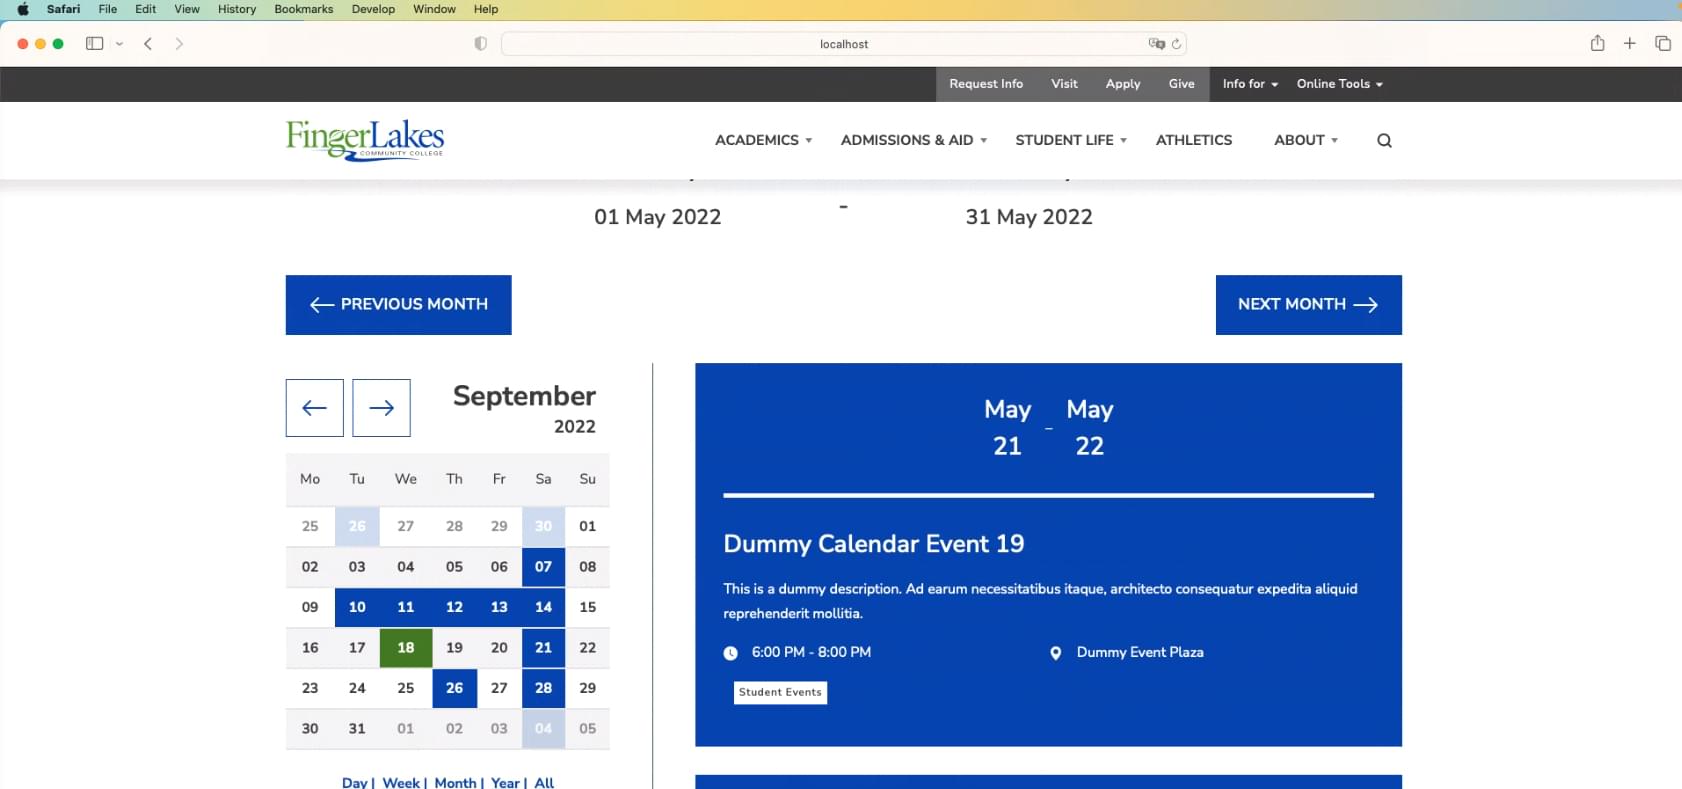Expand the Student Life dropdown
This screenshot has height=789, width=1682.
pos(1071,140)
